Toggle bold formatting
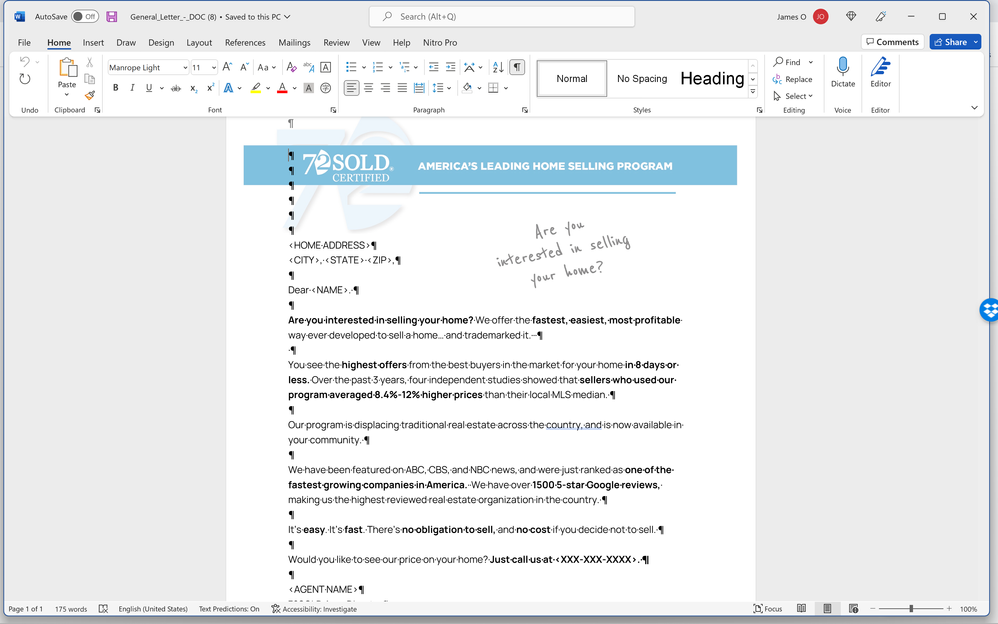The height and width of the screenshot is (624, 998). click(115, 88)
